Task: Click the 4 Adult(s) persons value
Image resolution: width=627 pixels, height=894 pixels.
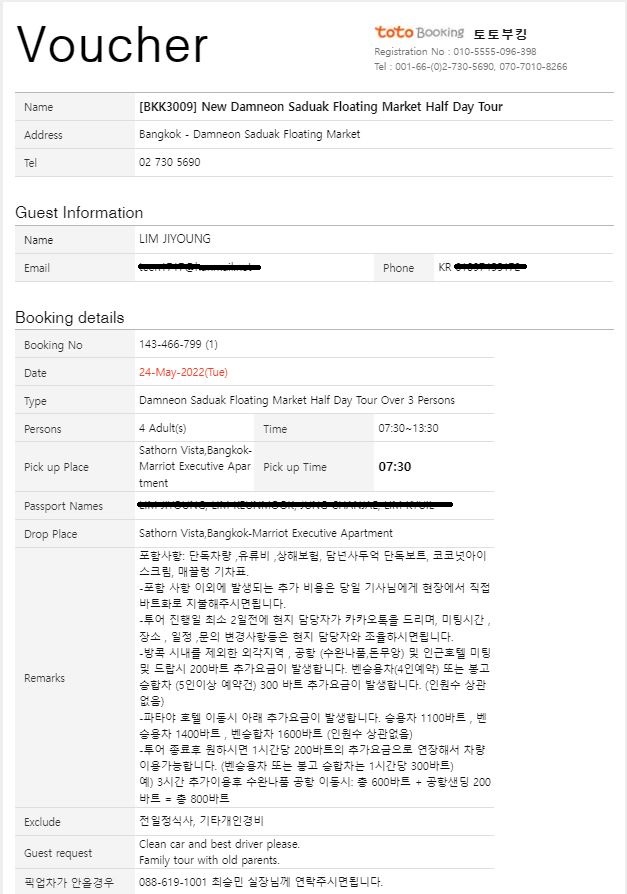Action: (x=162, y=428)
